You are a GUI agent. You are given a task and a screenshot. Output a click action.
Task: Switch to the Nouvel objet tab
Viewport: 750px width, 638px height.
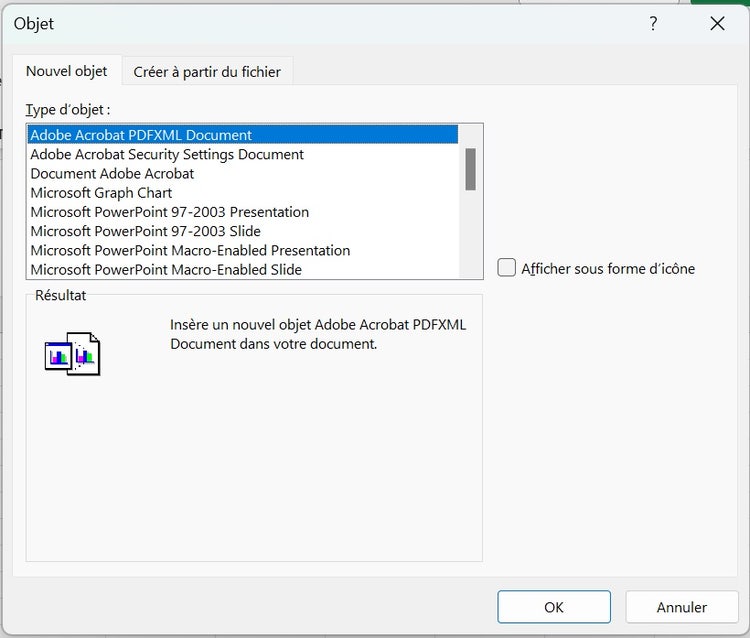(x=66, y=71)
